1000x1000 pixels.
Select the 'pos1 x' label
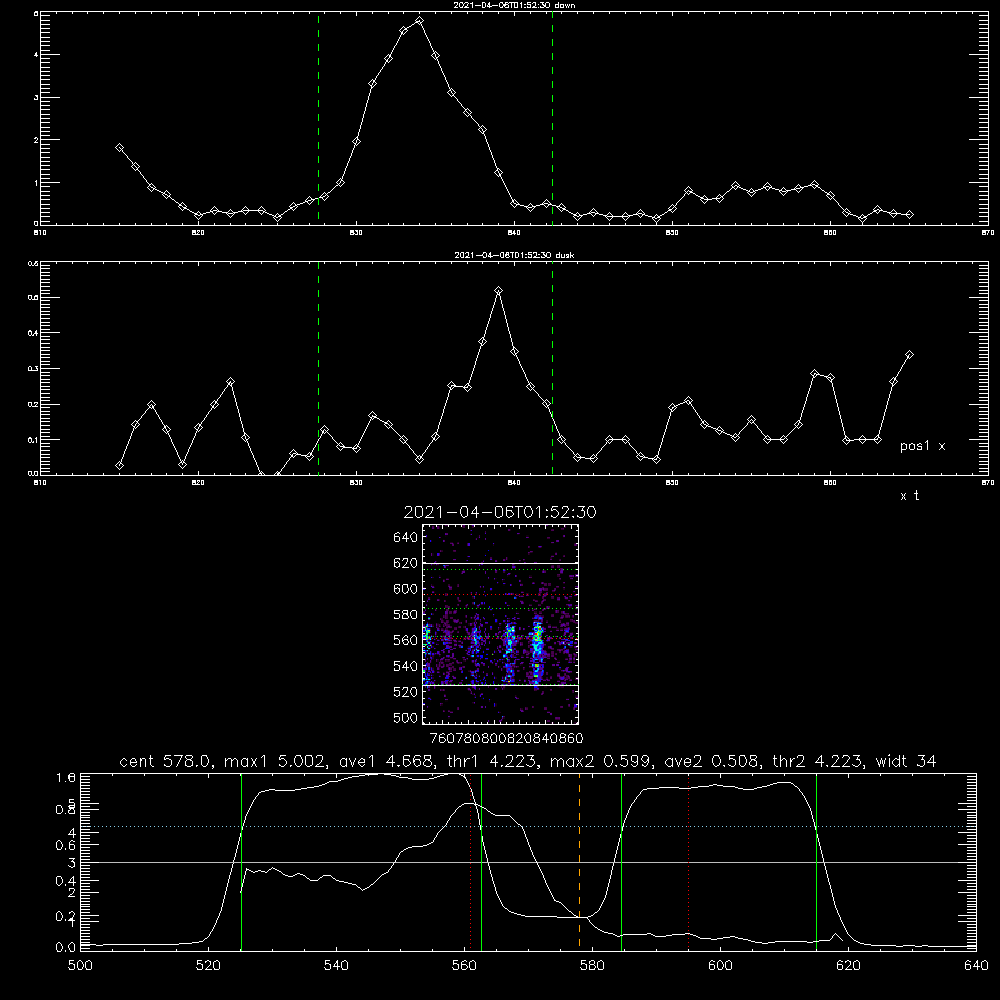coord(922,446)
